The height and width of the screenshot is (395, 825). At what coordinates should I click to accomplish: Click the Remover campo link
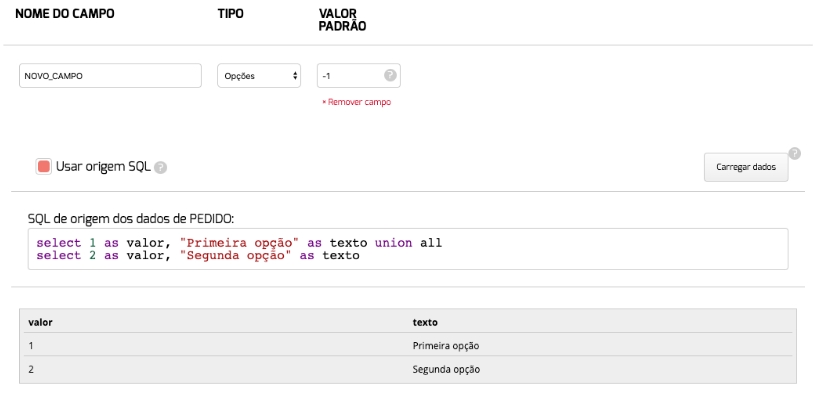coord(356,102)
